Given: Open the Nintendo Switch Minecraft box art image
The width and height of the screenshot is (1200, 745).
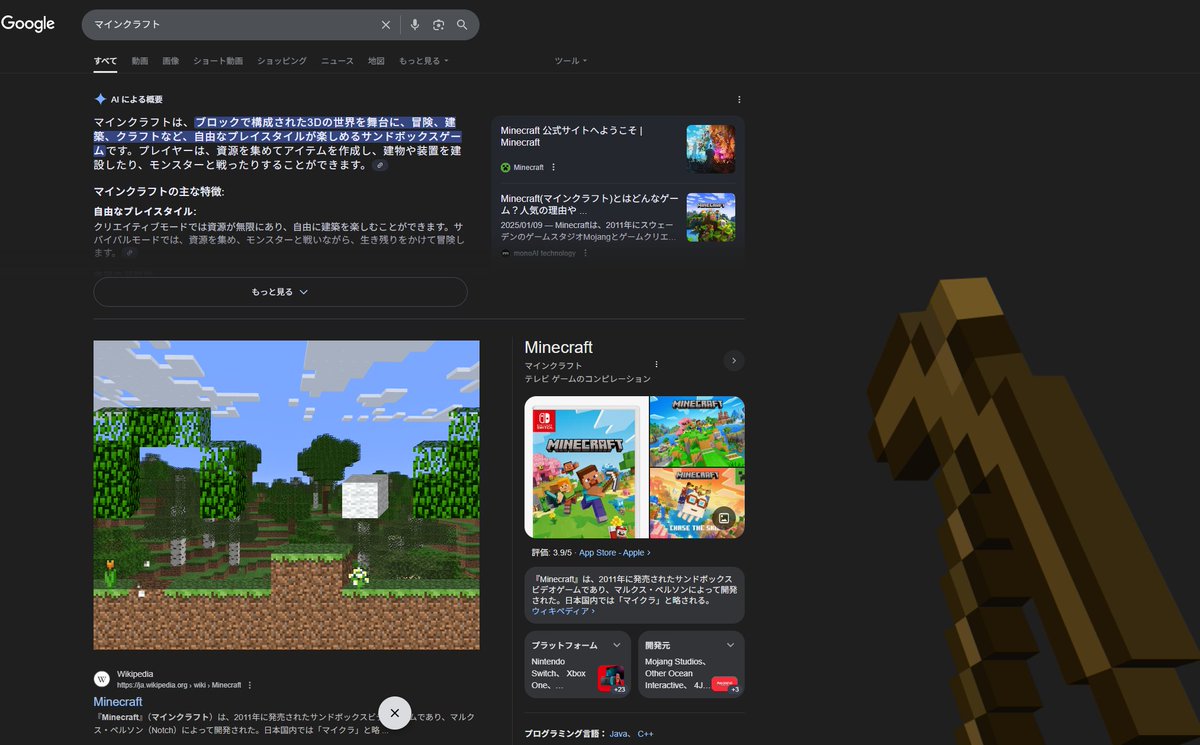Looking at the screenshot, I should coord(586,468).
